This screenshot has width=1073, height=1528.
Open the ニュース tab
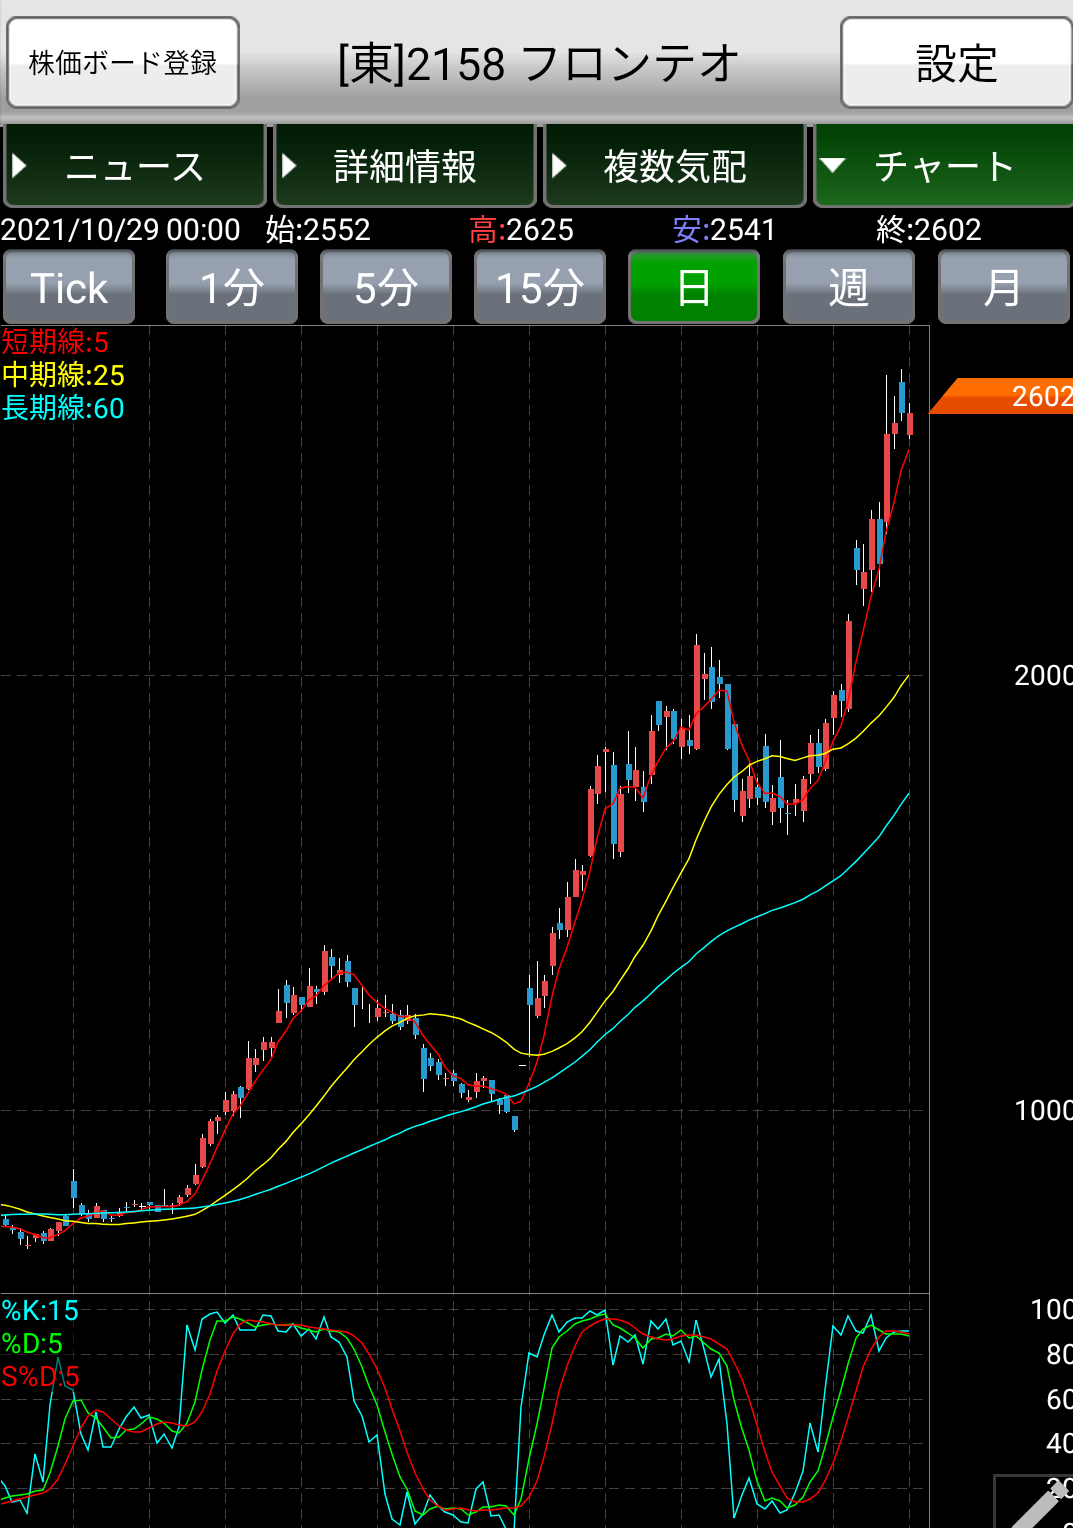coord(134,166)
